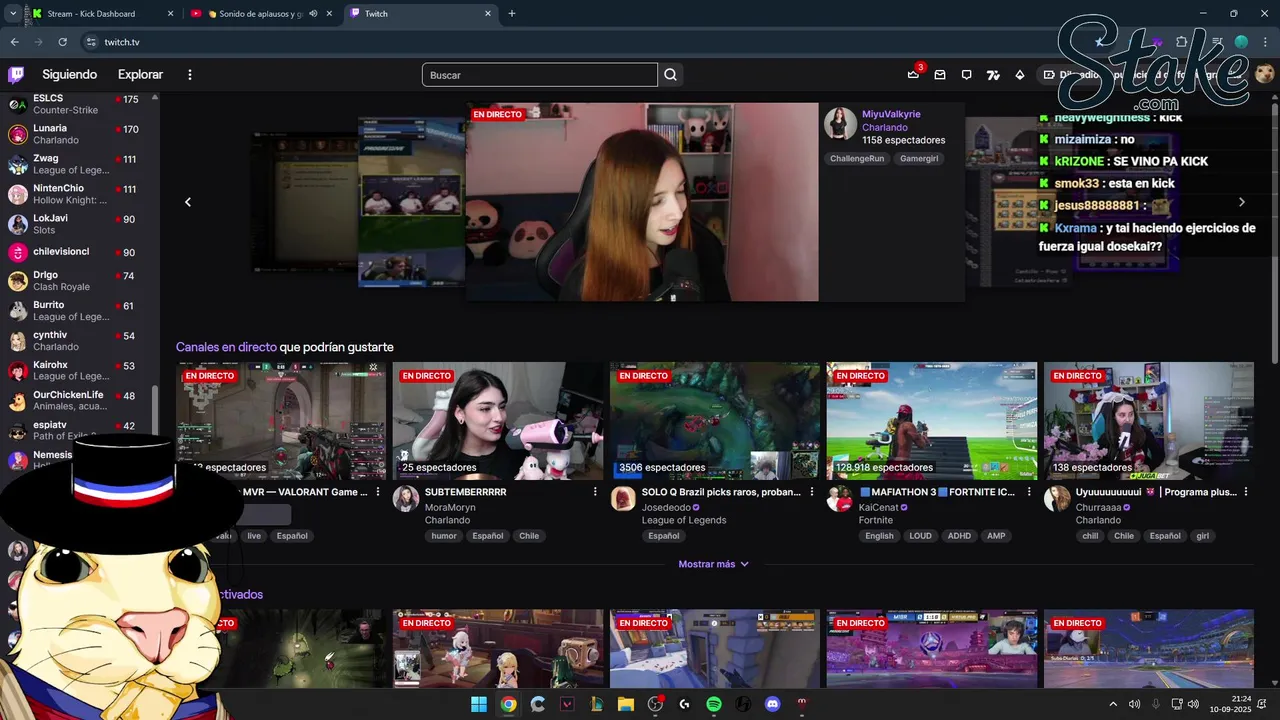This screenshot has height=720, width=1280.
Task: Open MoraMoryn SUBTEMBERRRRR stream thumbnail
Action: coord(498,421)
